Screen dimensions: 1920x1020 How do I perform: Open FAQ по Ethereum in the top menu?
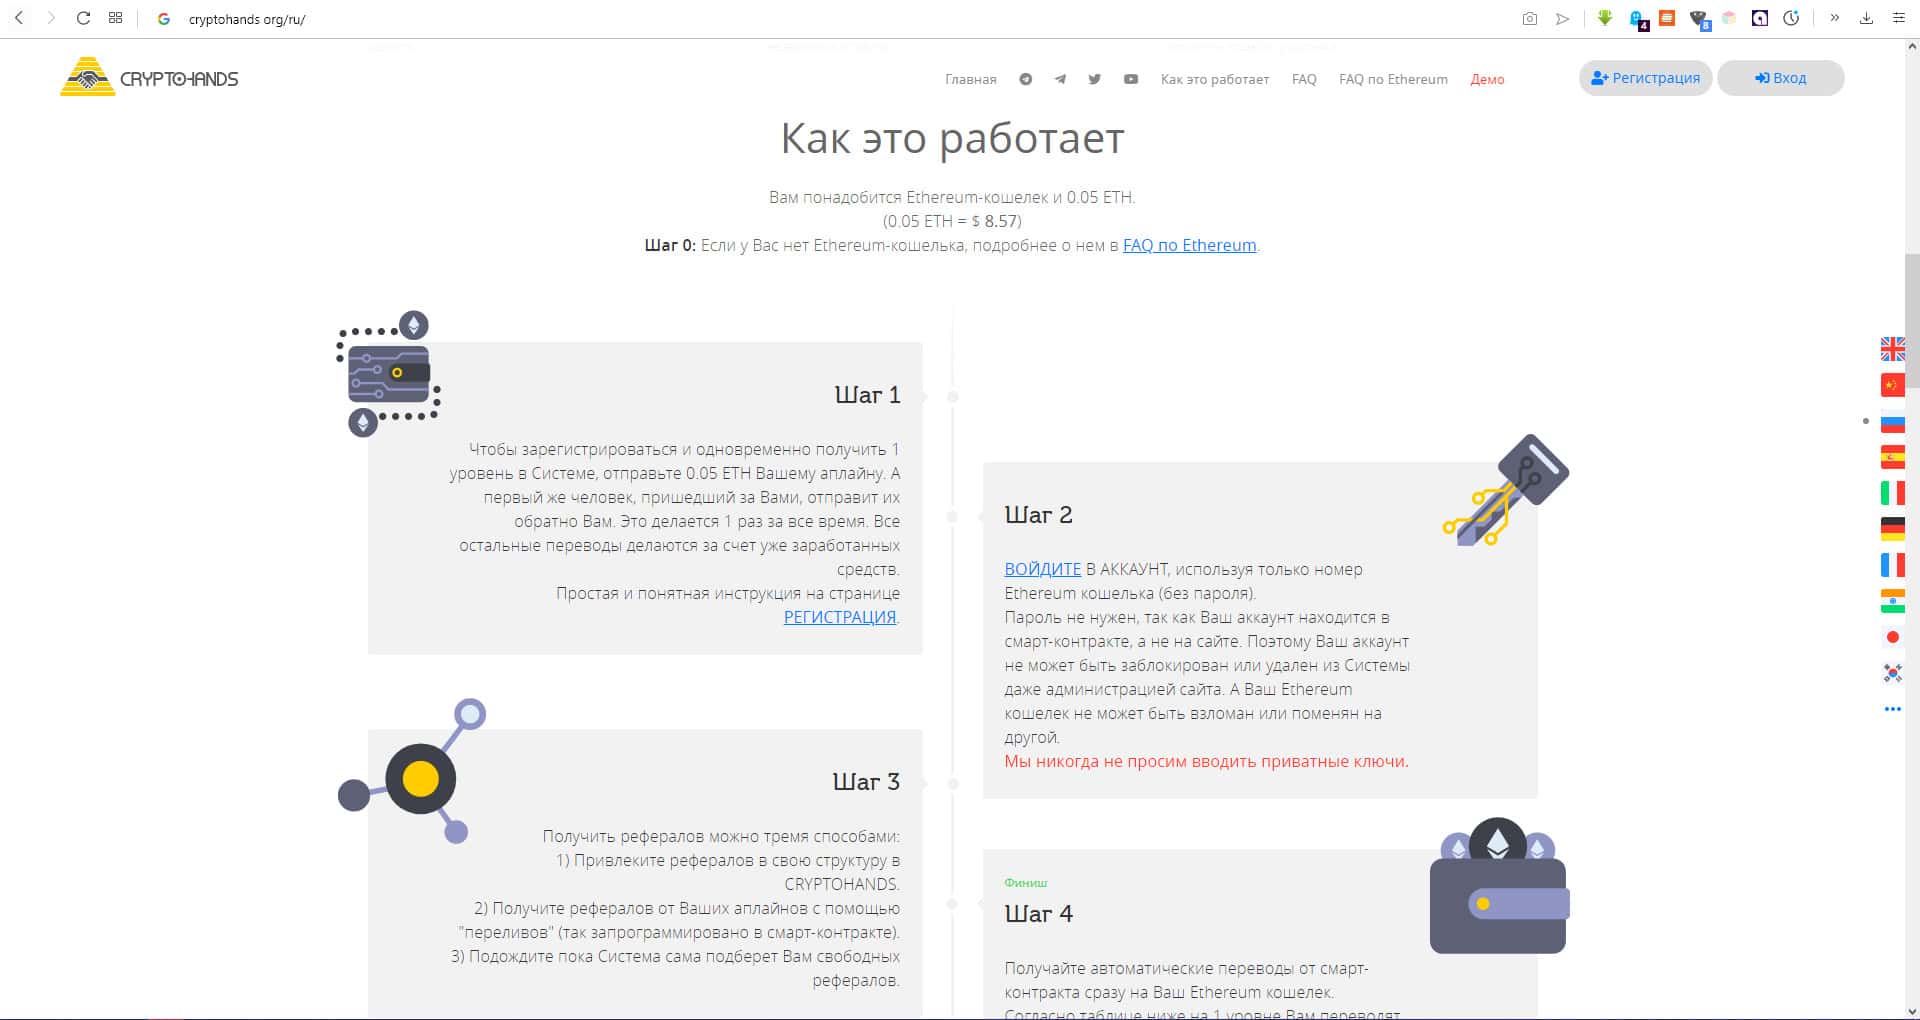point(1393,79)
